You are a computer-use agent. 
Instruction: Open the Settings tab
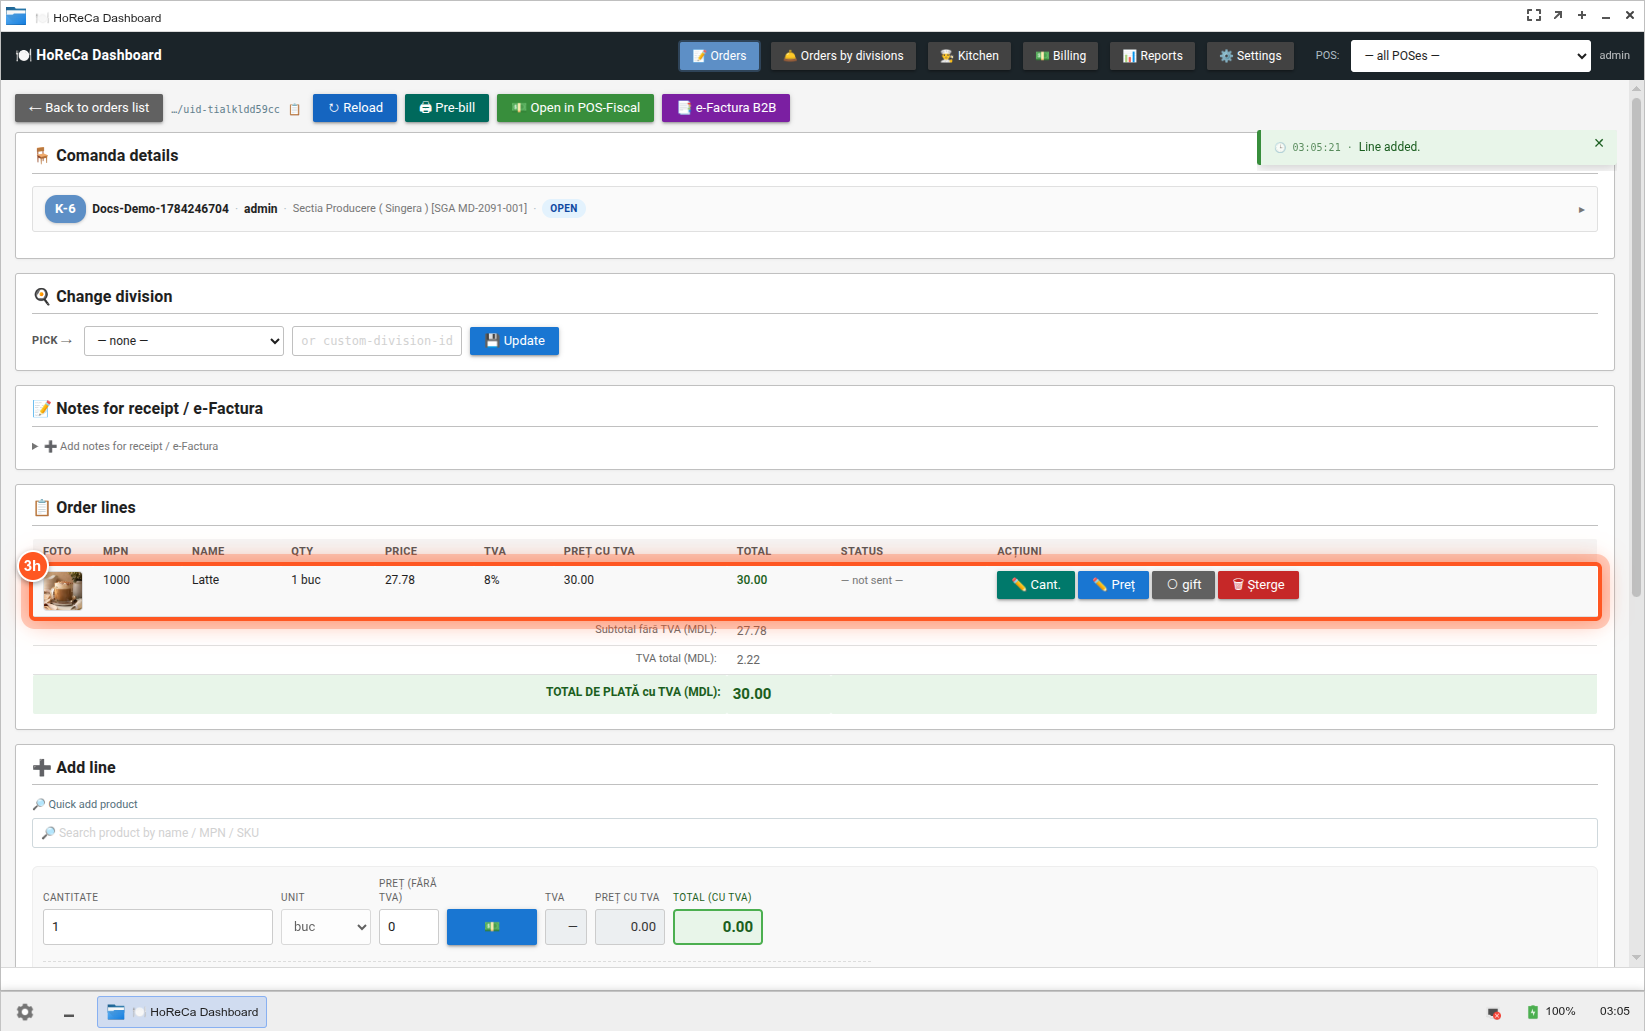[x=1250, y=56]
